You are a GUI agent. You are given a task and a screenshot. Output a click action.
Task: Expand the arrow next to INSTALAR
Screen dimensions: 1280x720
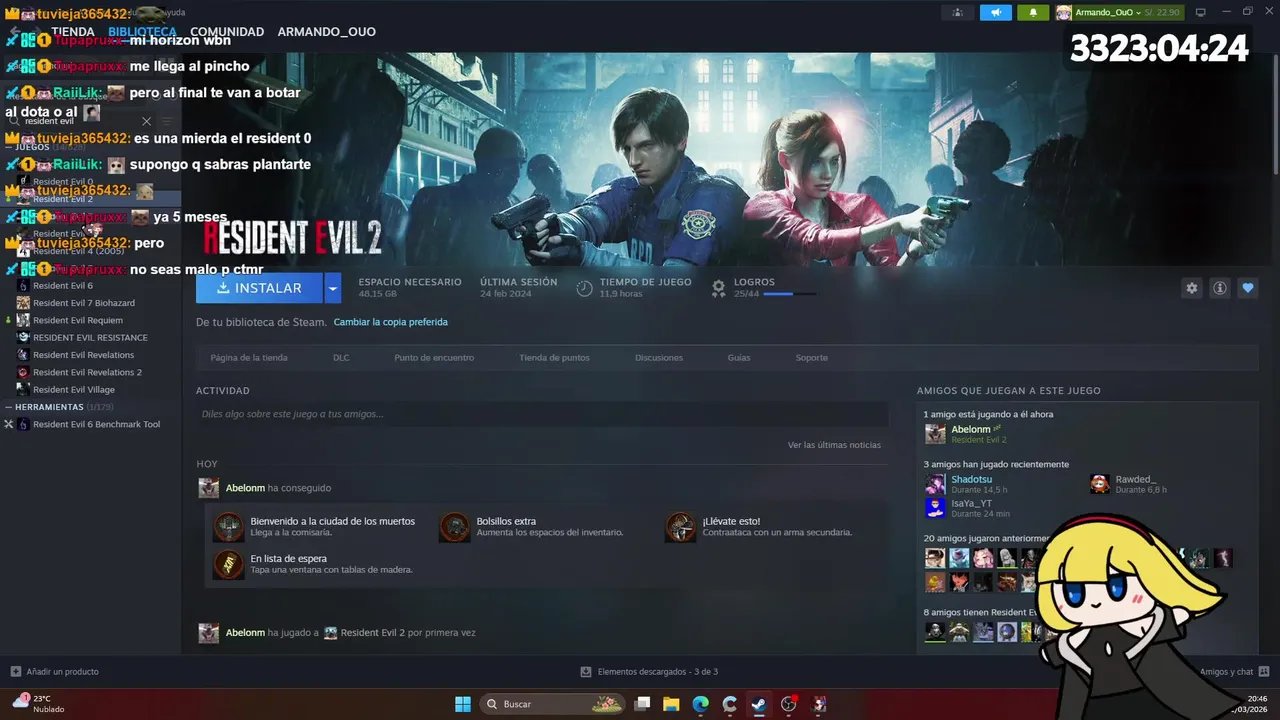333,288
